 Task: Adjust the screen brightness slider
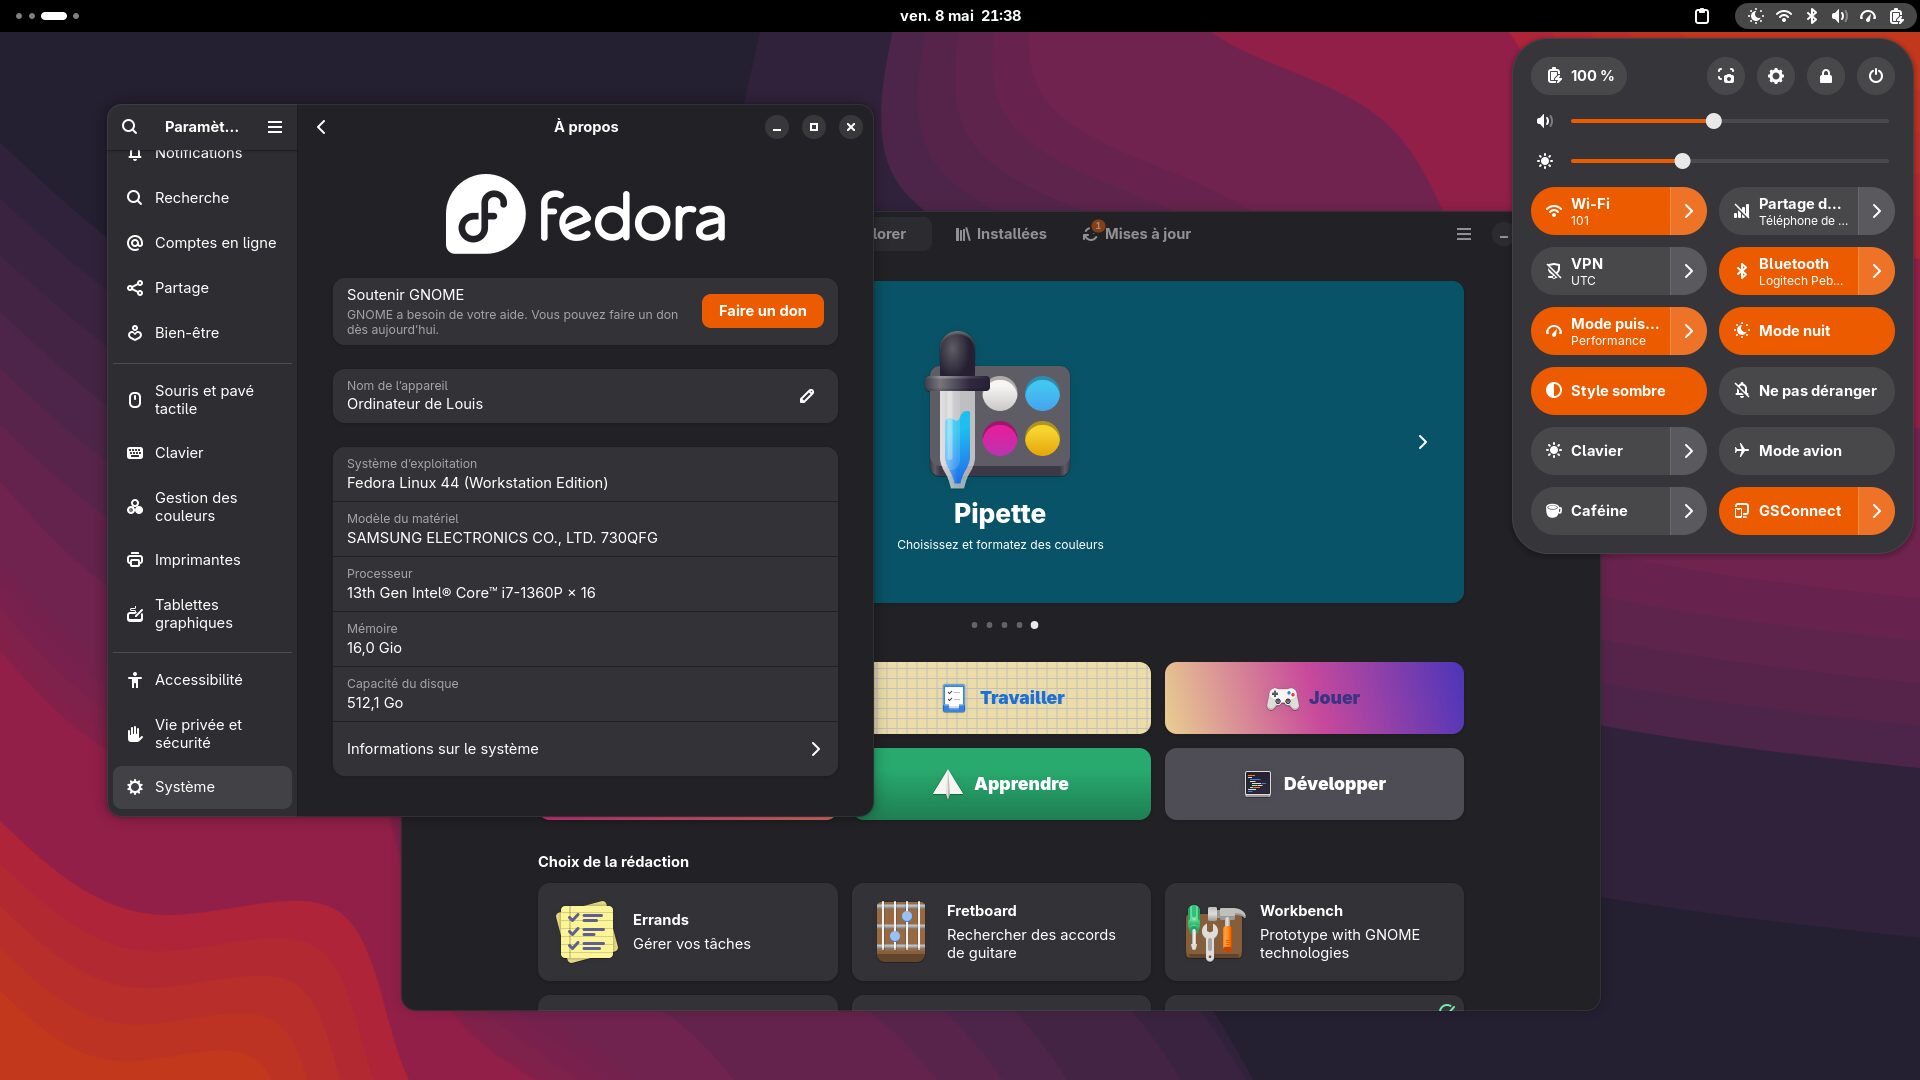(x=1730, y=161)
